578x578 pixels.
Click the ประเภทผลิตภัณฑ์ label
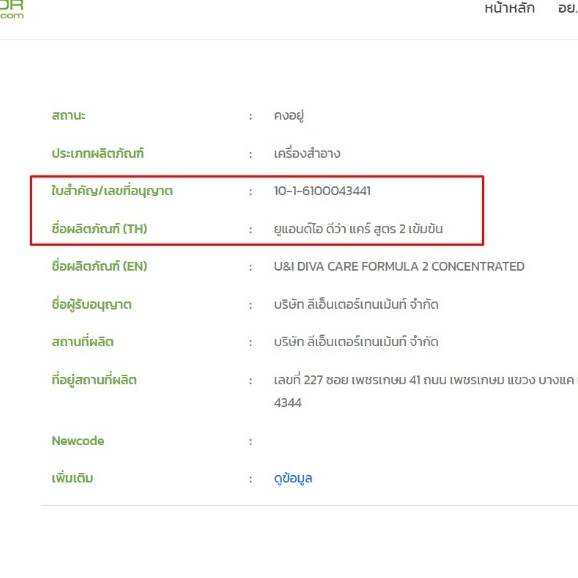pos(98,153)
